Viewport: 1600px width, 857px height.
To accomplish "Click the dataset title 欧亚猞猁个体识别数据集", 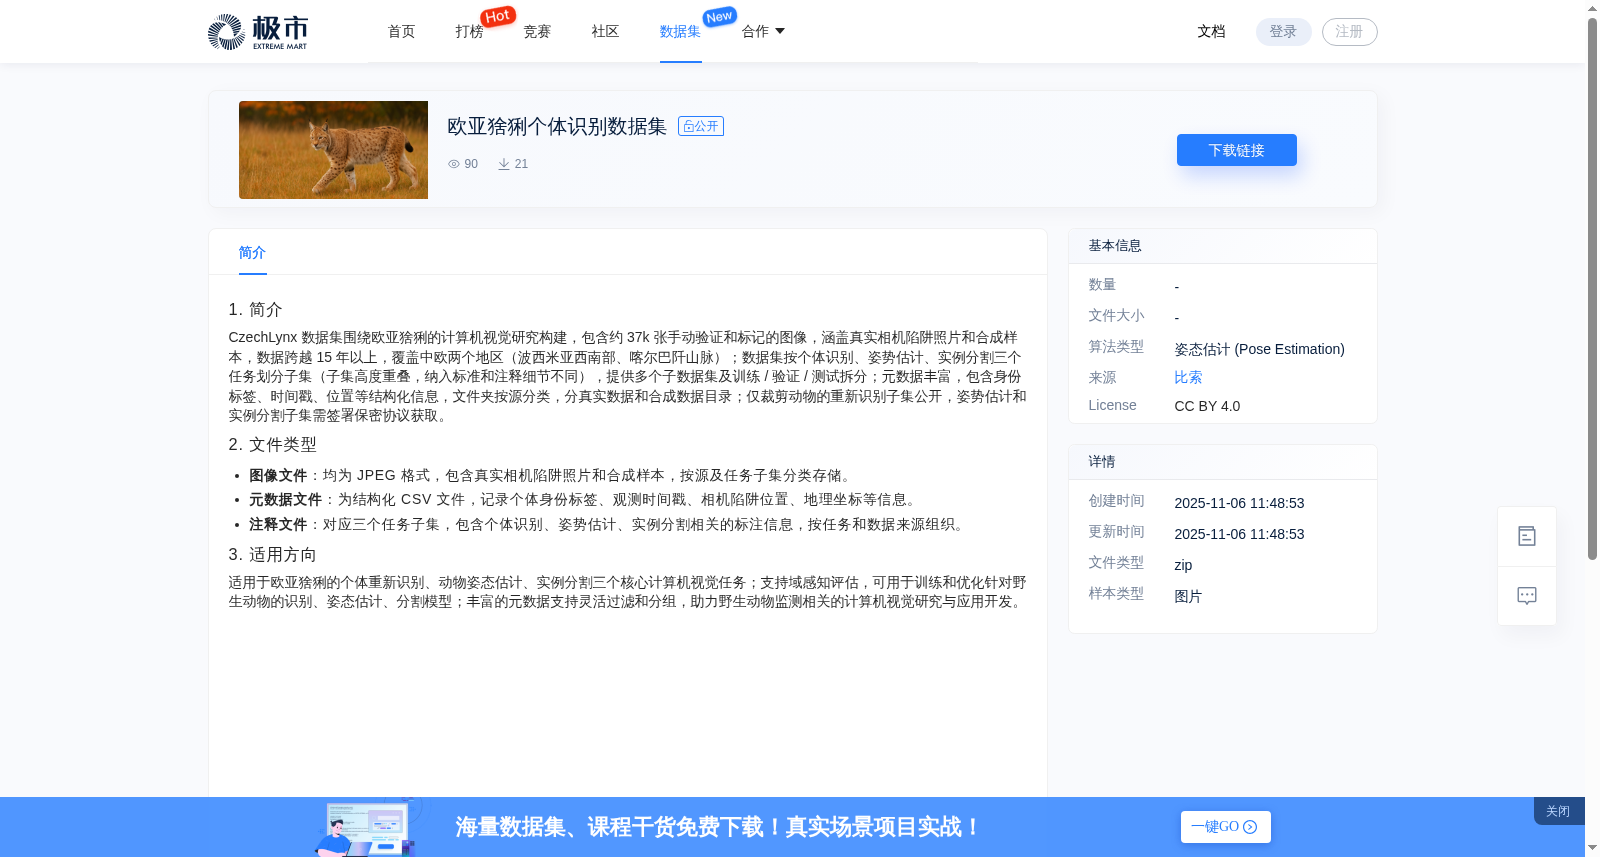I will pos(557,126).
